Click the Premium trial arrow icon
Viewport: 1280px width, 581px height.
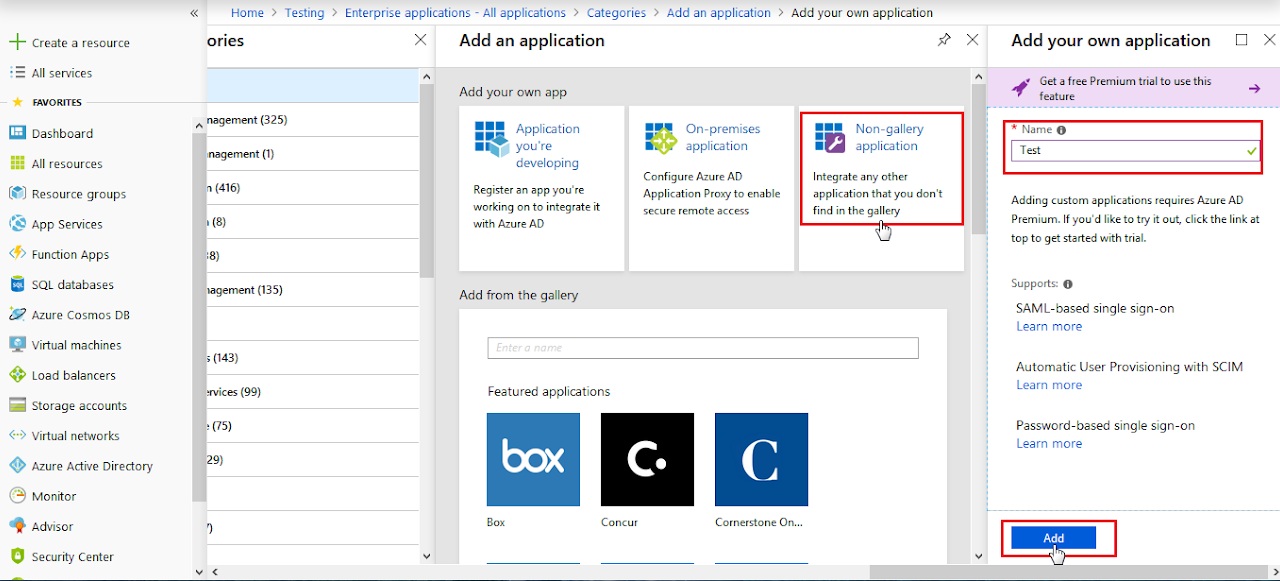pyautogui.click(x=1254, y=88)
